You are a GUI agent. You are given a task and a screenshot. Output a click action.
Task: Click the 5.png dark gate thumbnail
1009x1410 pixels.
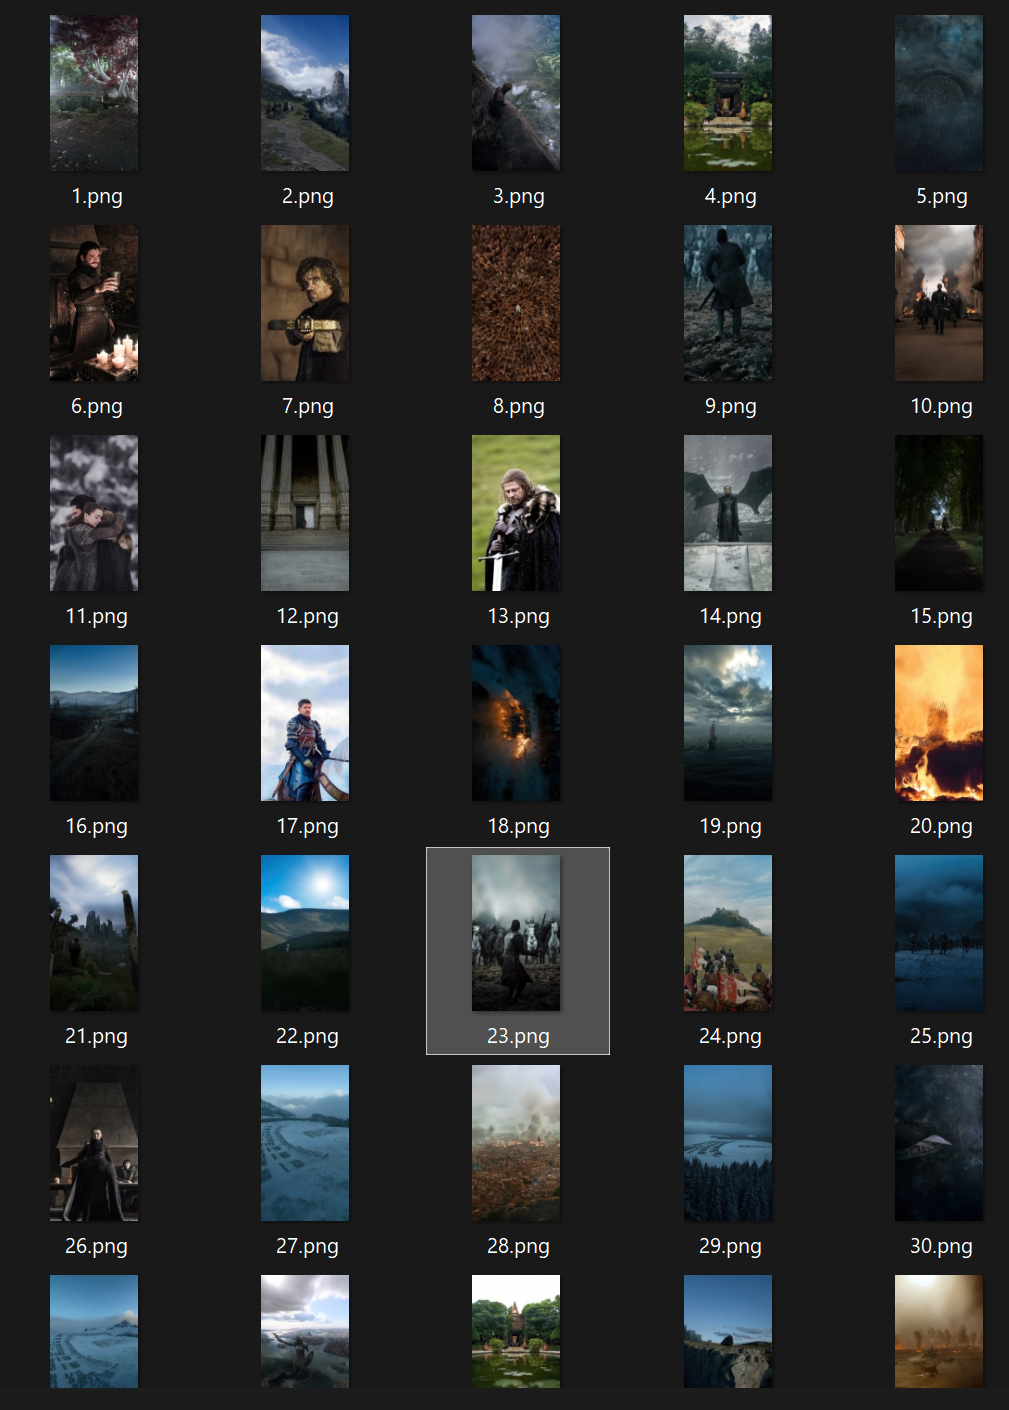tap(939, 93)
